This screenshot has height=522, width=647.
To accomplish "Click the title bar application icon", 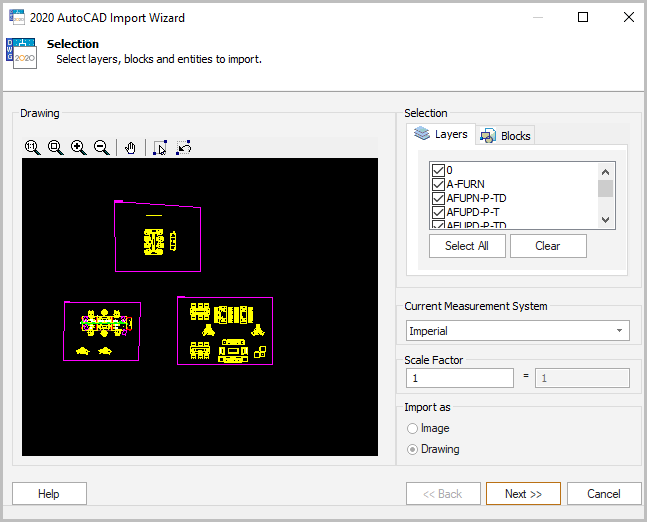I will 17,17.
